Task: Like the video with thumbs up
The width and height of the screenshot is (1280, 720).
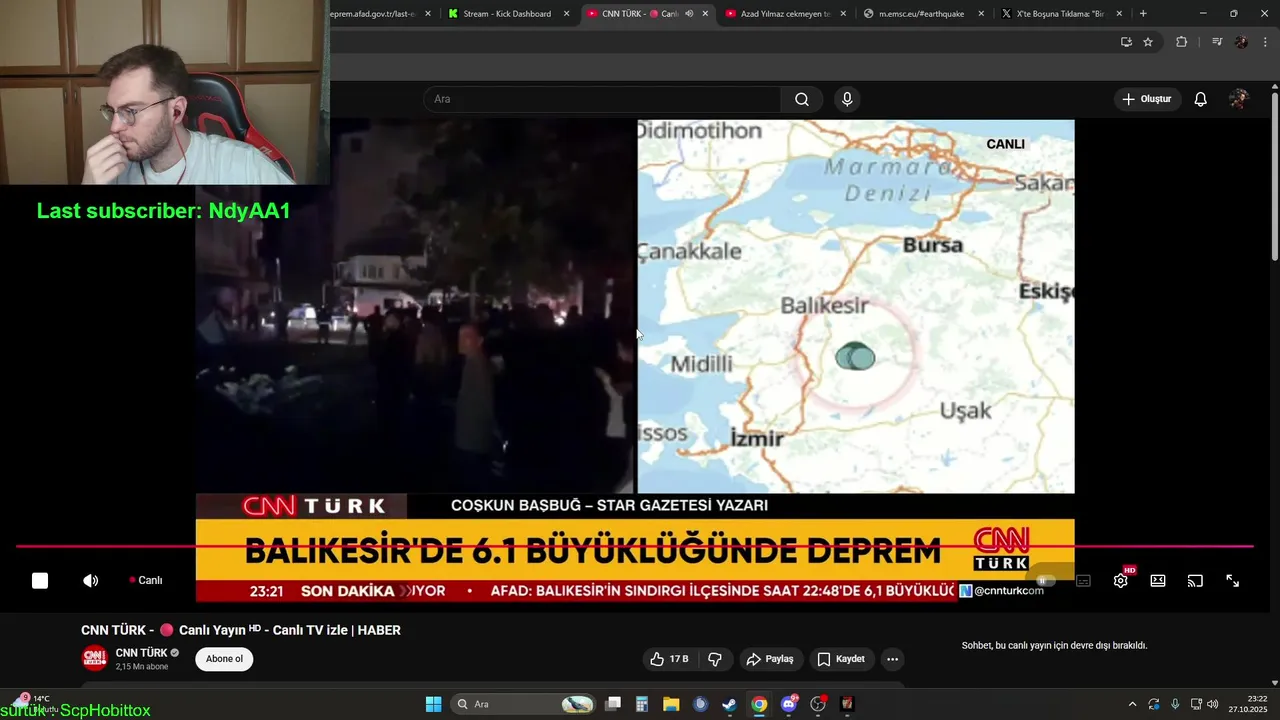Action: [668, 659]
